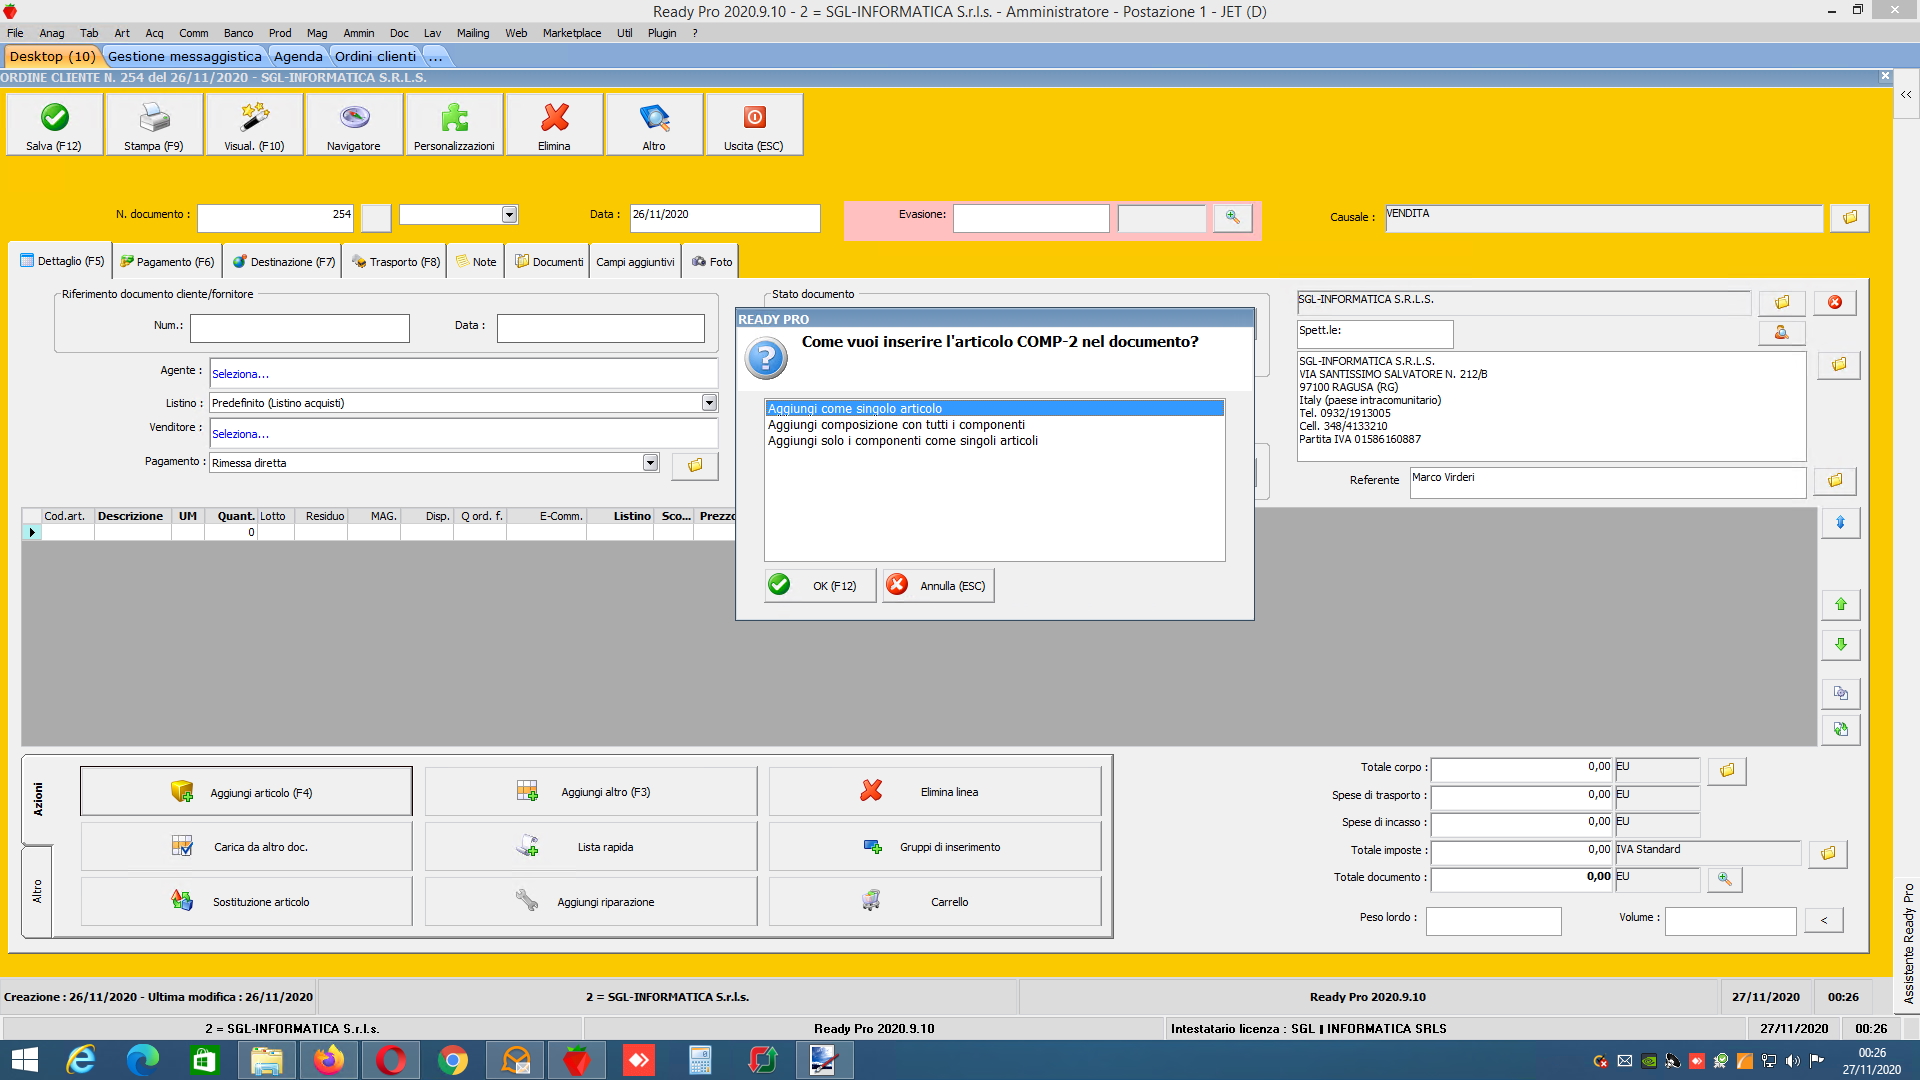Click the Aggiungi riparazione button
This screenshot has height=1080, width=1920.
point(591,902)
